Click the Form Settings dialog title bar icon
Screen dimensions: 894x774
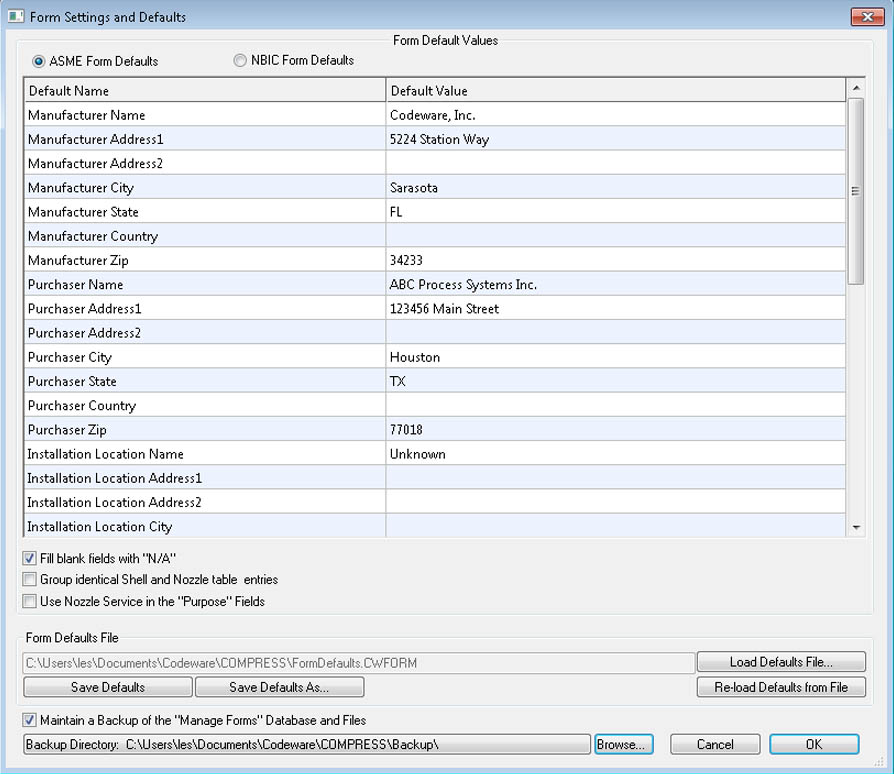[x=14, y=17]
